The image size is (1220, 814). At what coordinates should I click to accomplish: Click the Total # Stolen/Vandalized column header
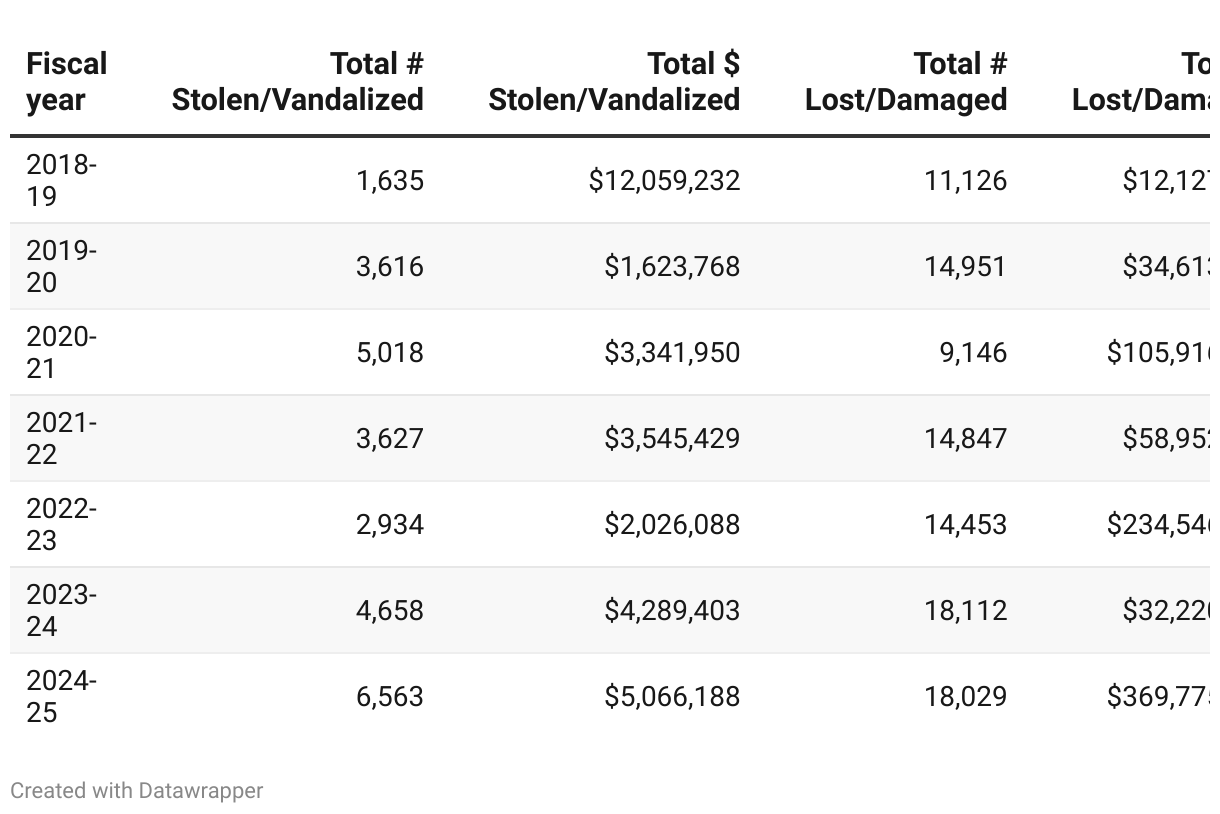pos(298,82)
